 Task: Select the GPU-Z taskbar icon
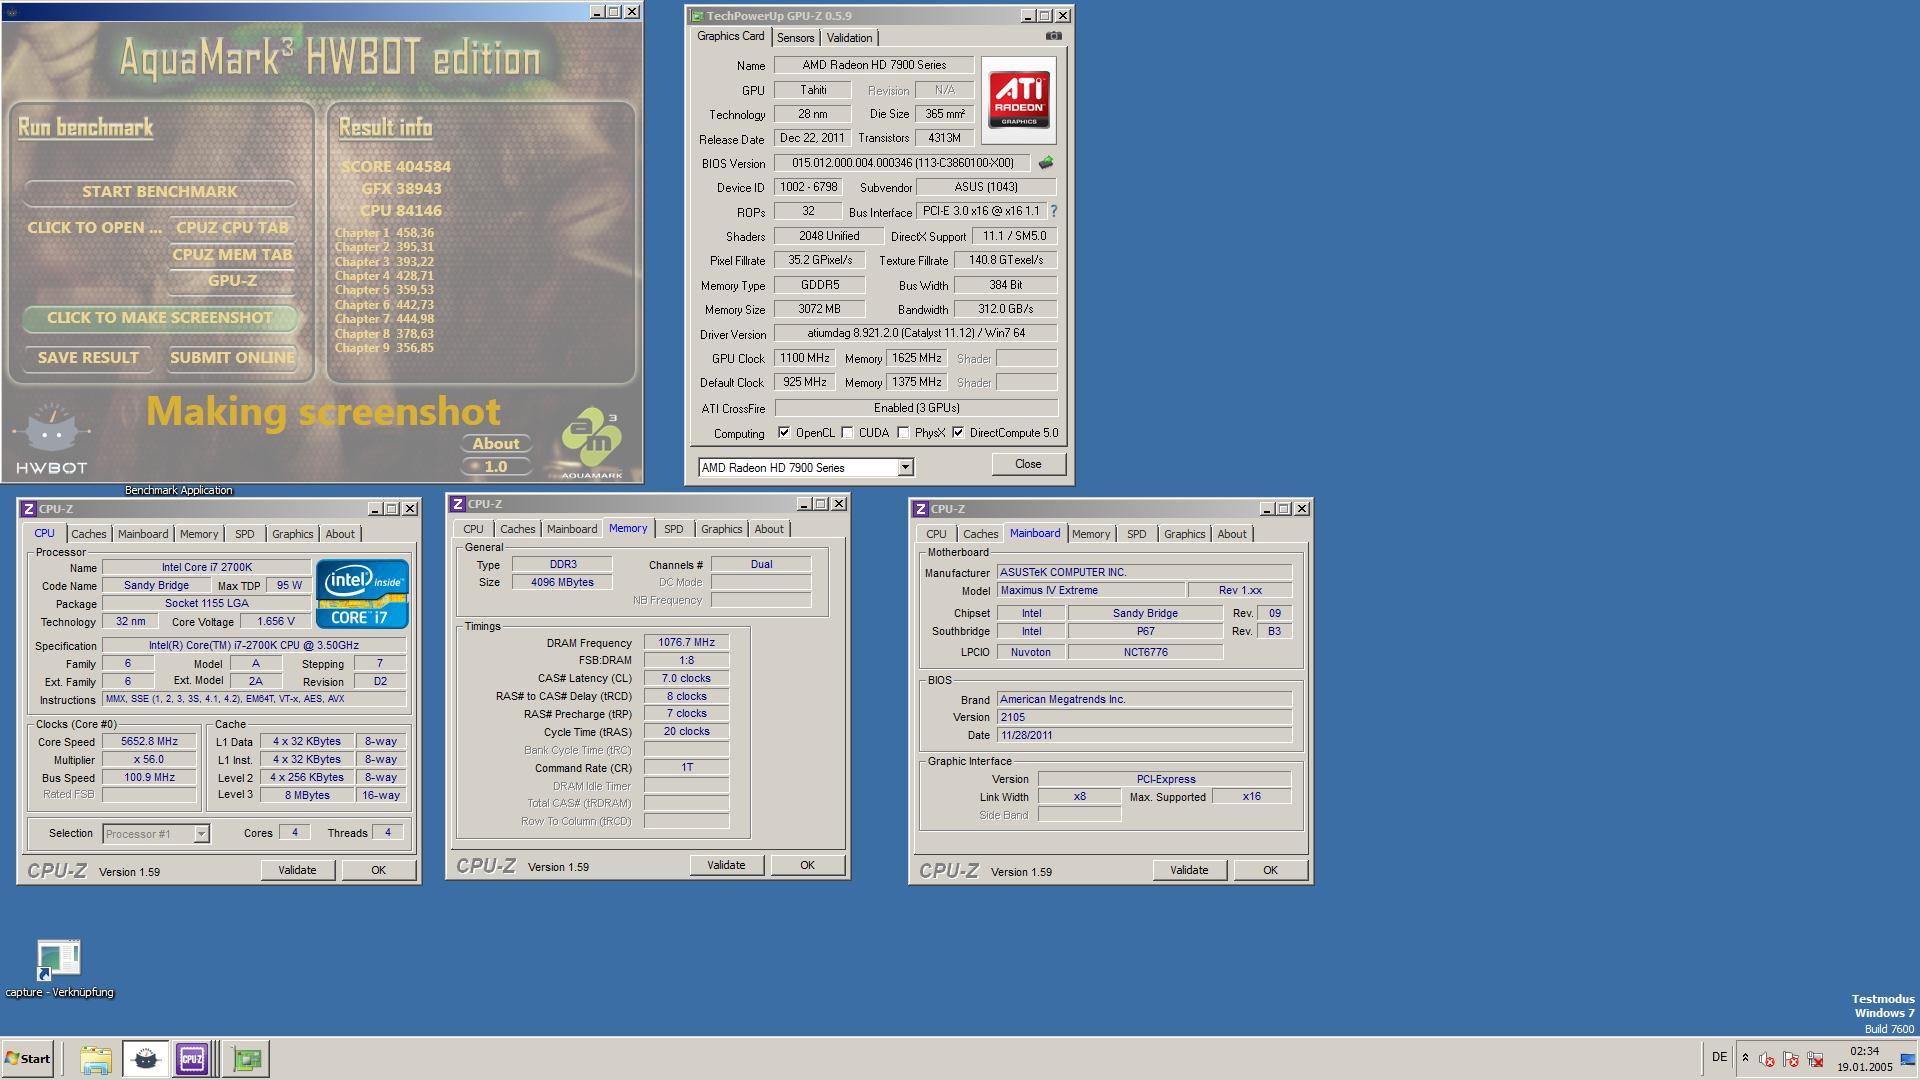point(246,1058)
